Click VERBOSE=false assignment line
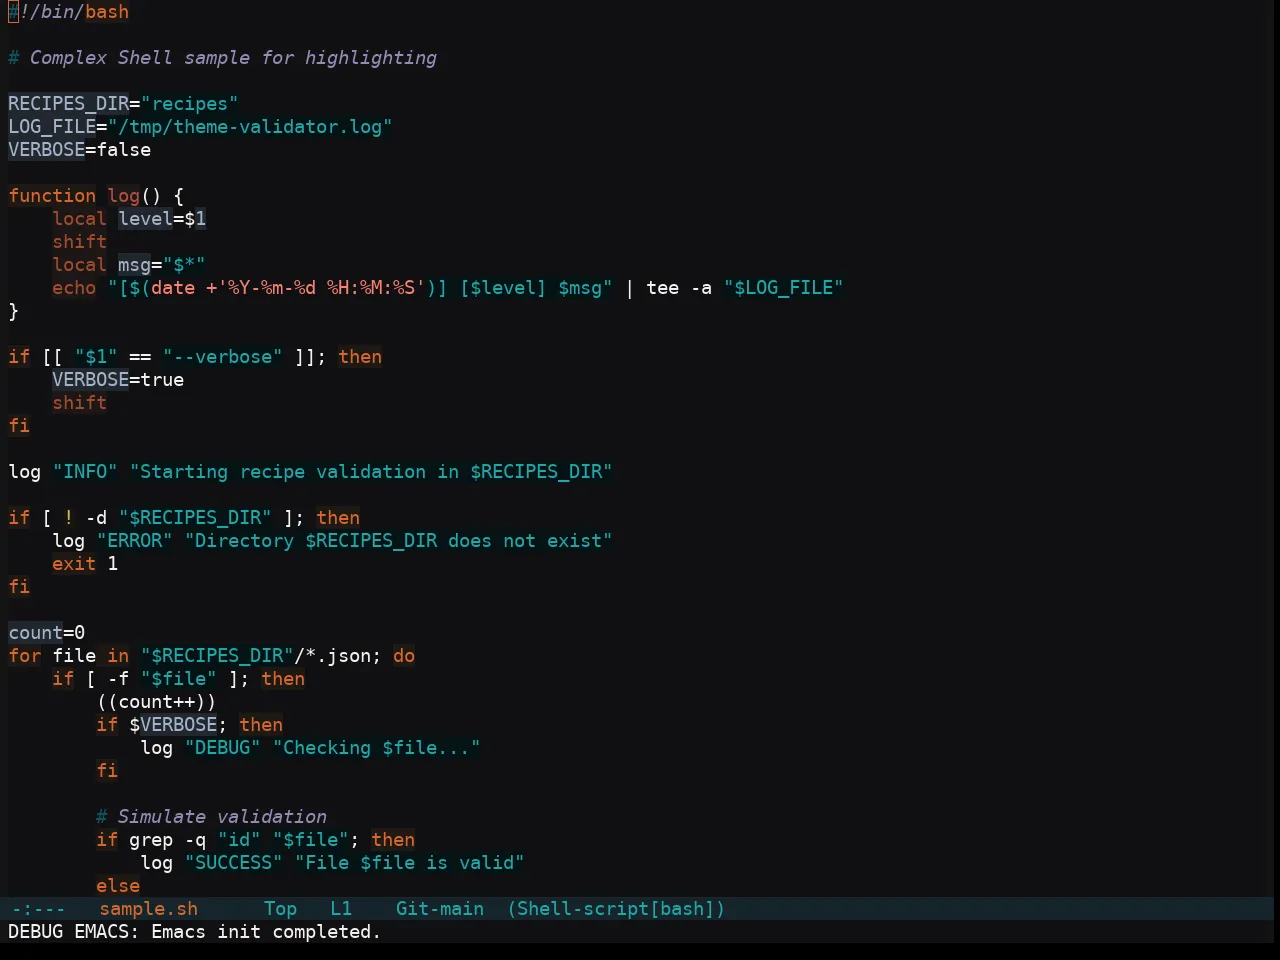Screen dimensions: 1280x960 (80, 150)
